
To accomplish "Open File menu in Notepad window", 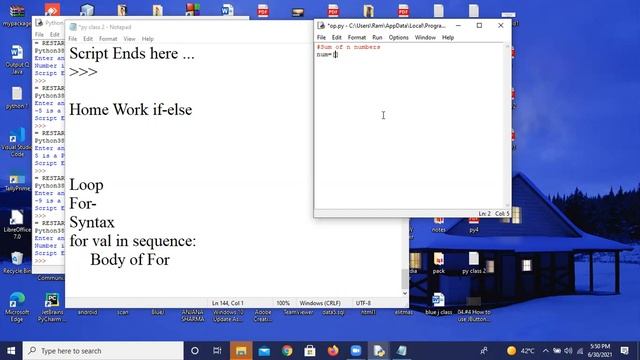I will pyautogui.click(x=73, y=39).
